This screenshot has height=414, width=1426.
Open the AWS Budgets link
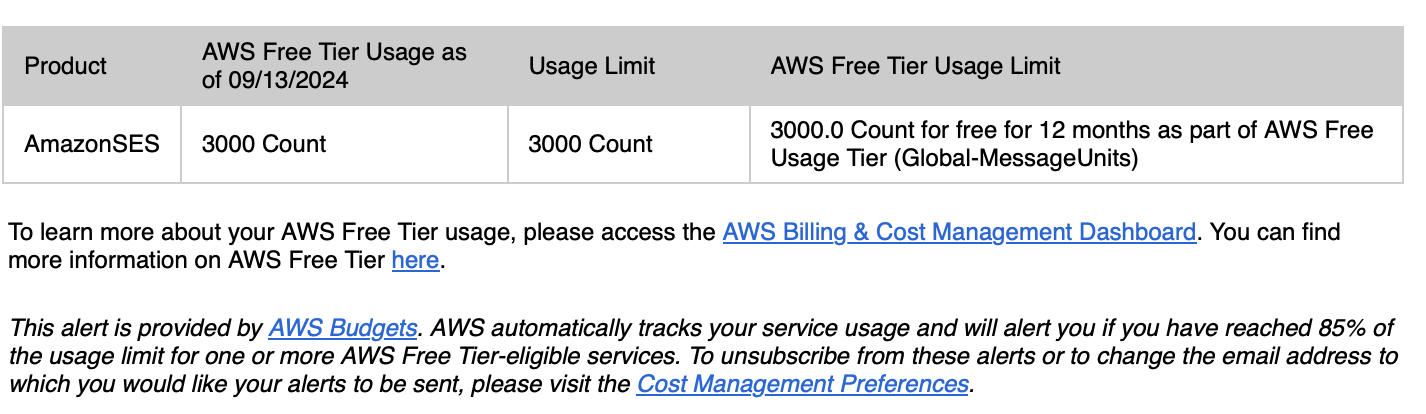point(342,328)
